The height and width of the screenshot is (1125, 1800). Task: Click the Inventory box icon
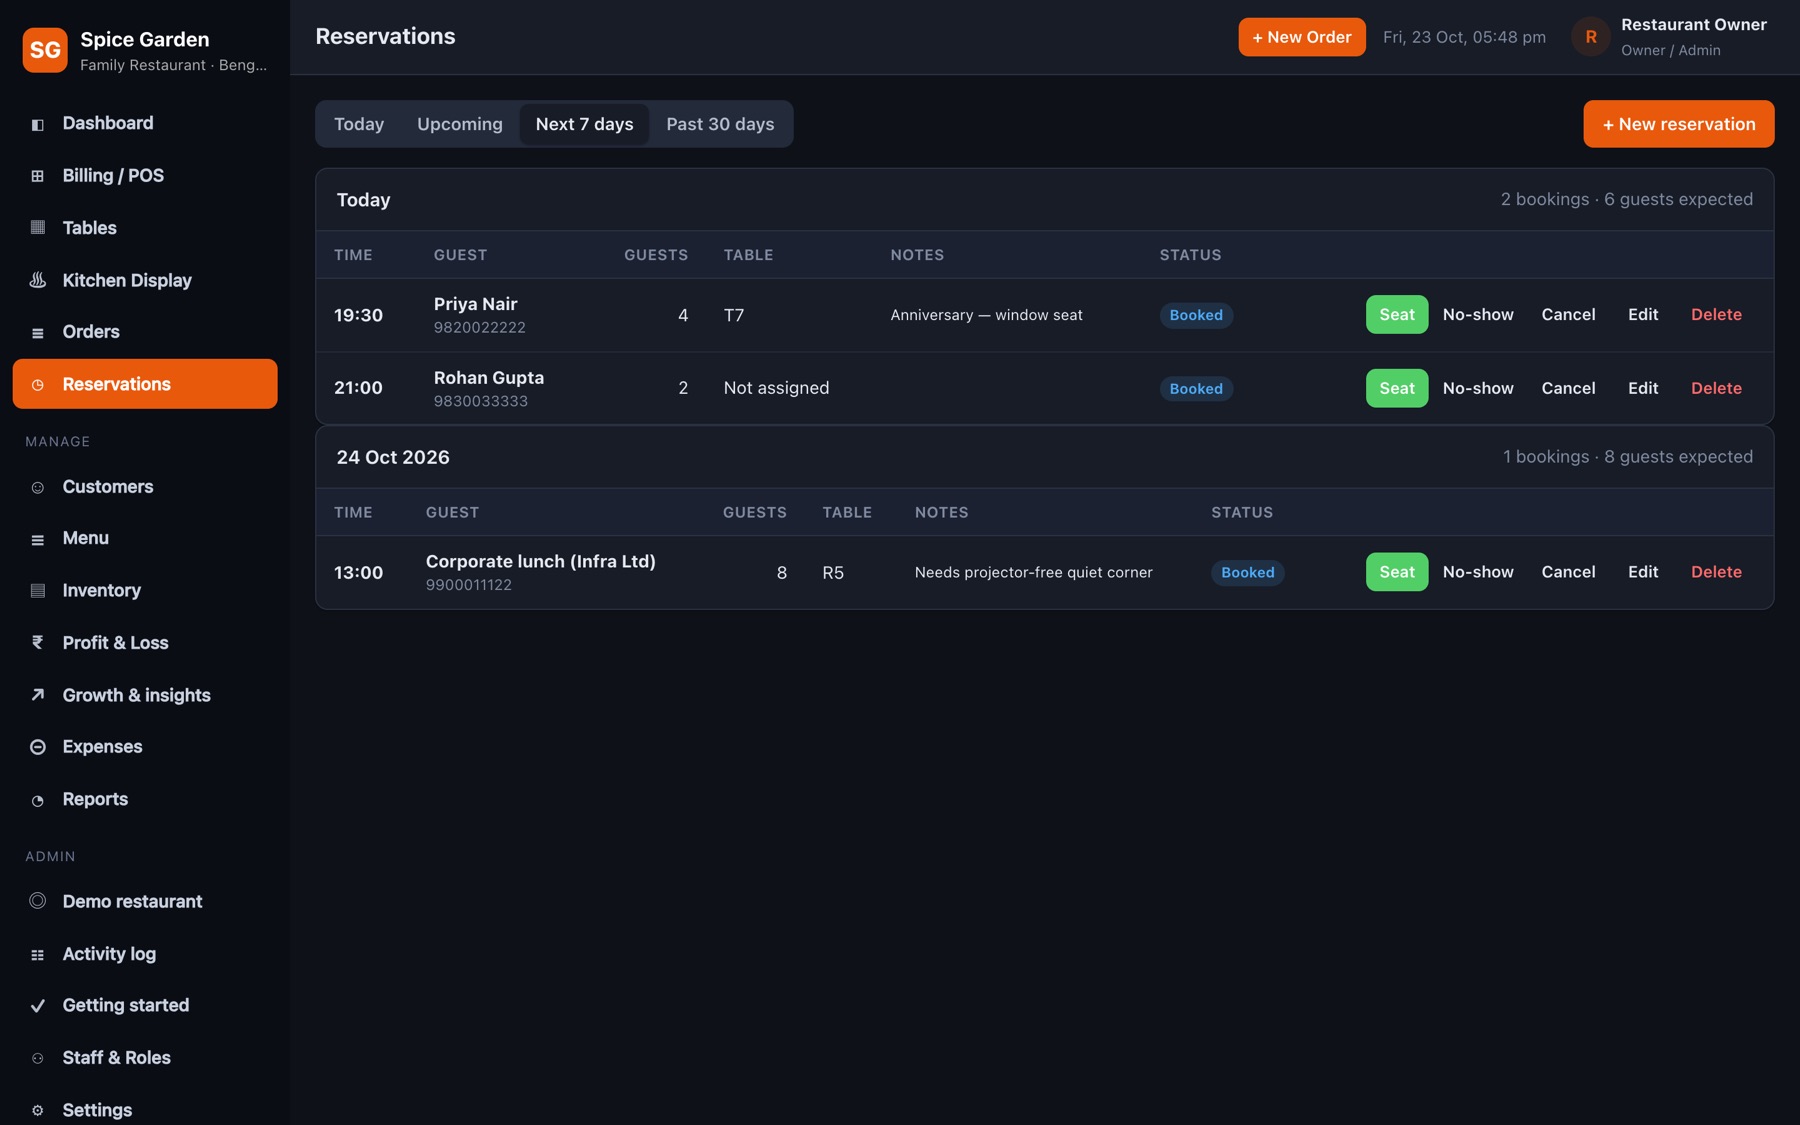(37, 591)
